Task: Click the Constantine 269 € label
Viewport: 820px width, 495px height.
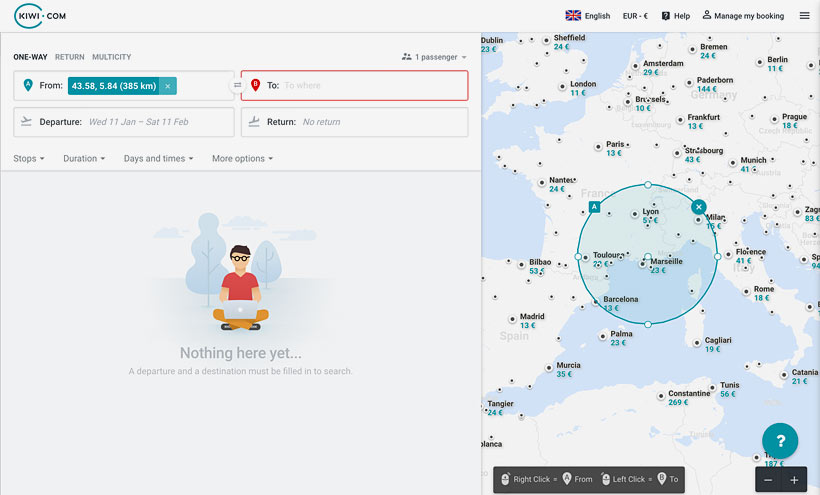Action: [689, 398]
